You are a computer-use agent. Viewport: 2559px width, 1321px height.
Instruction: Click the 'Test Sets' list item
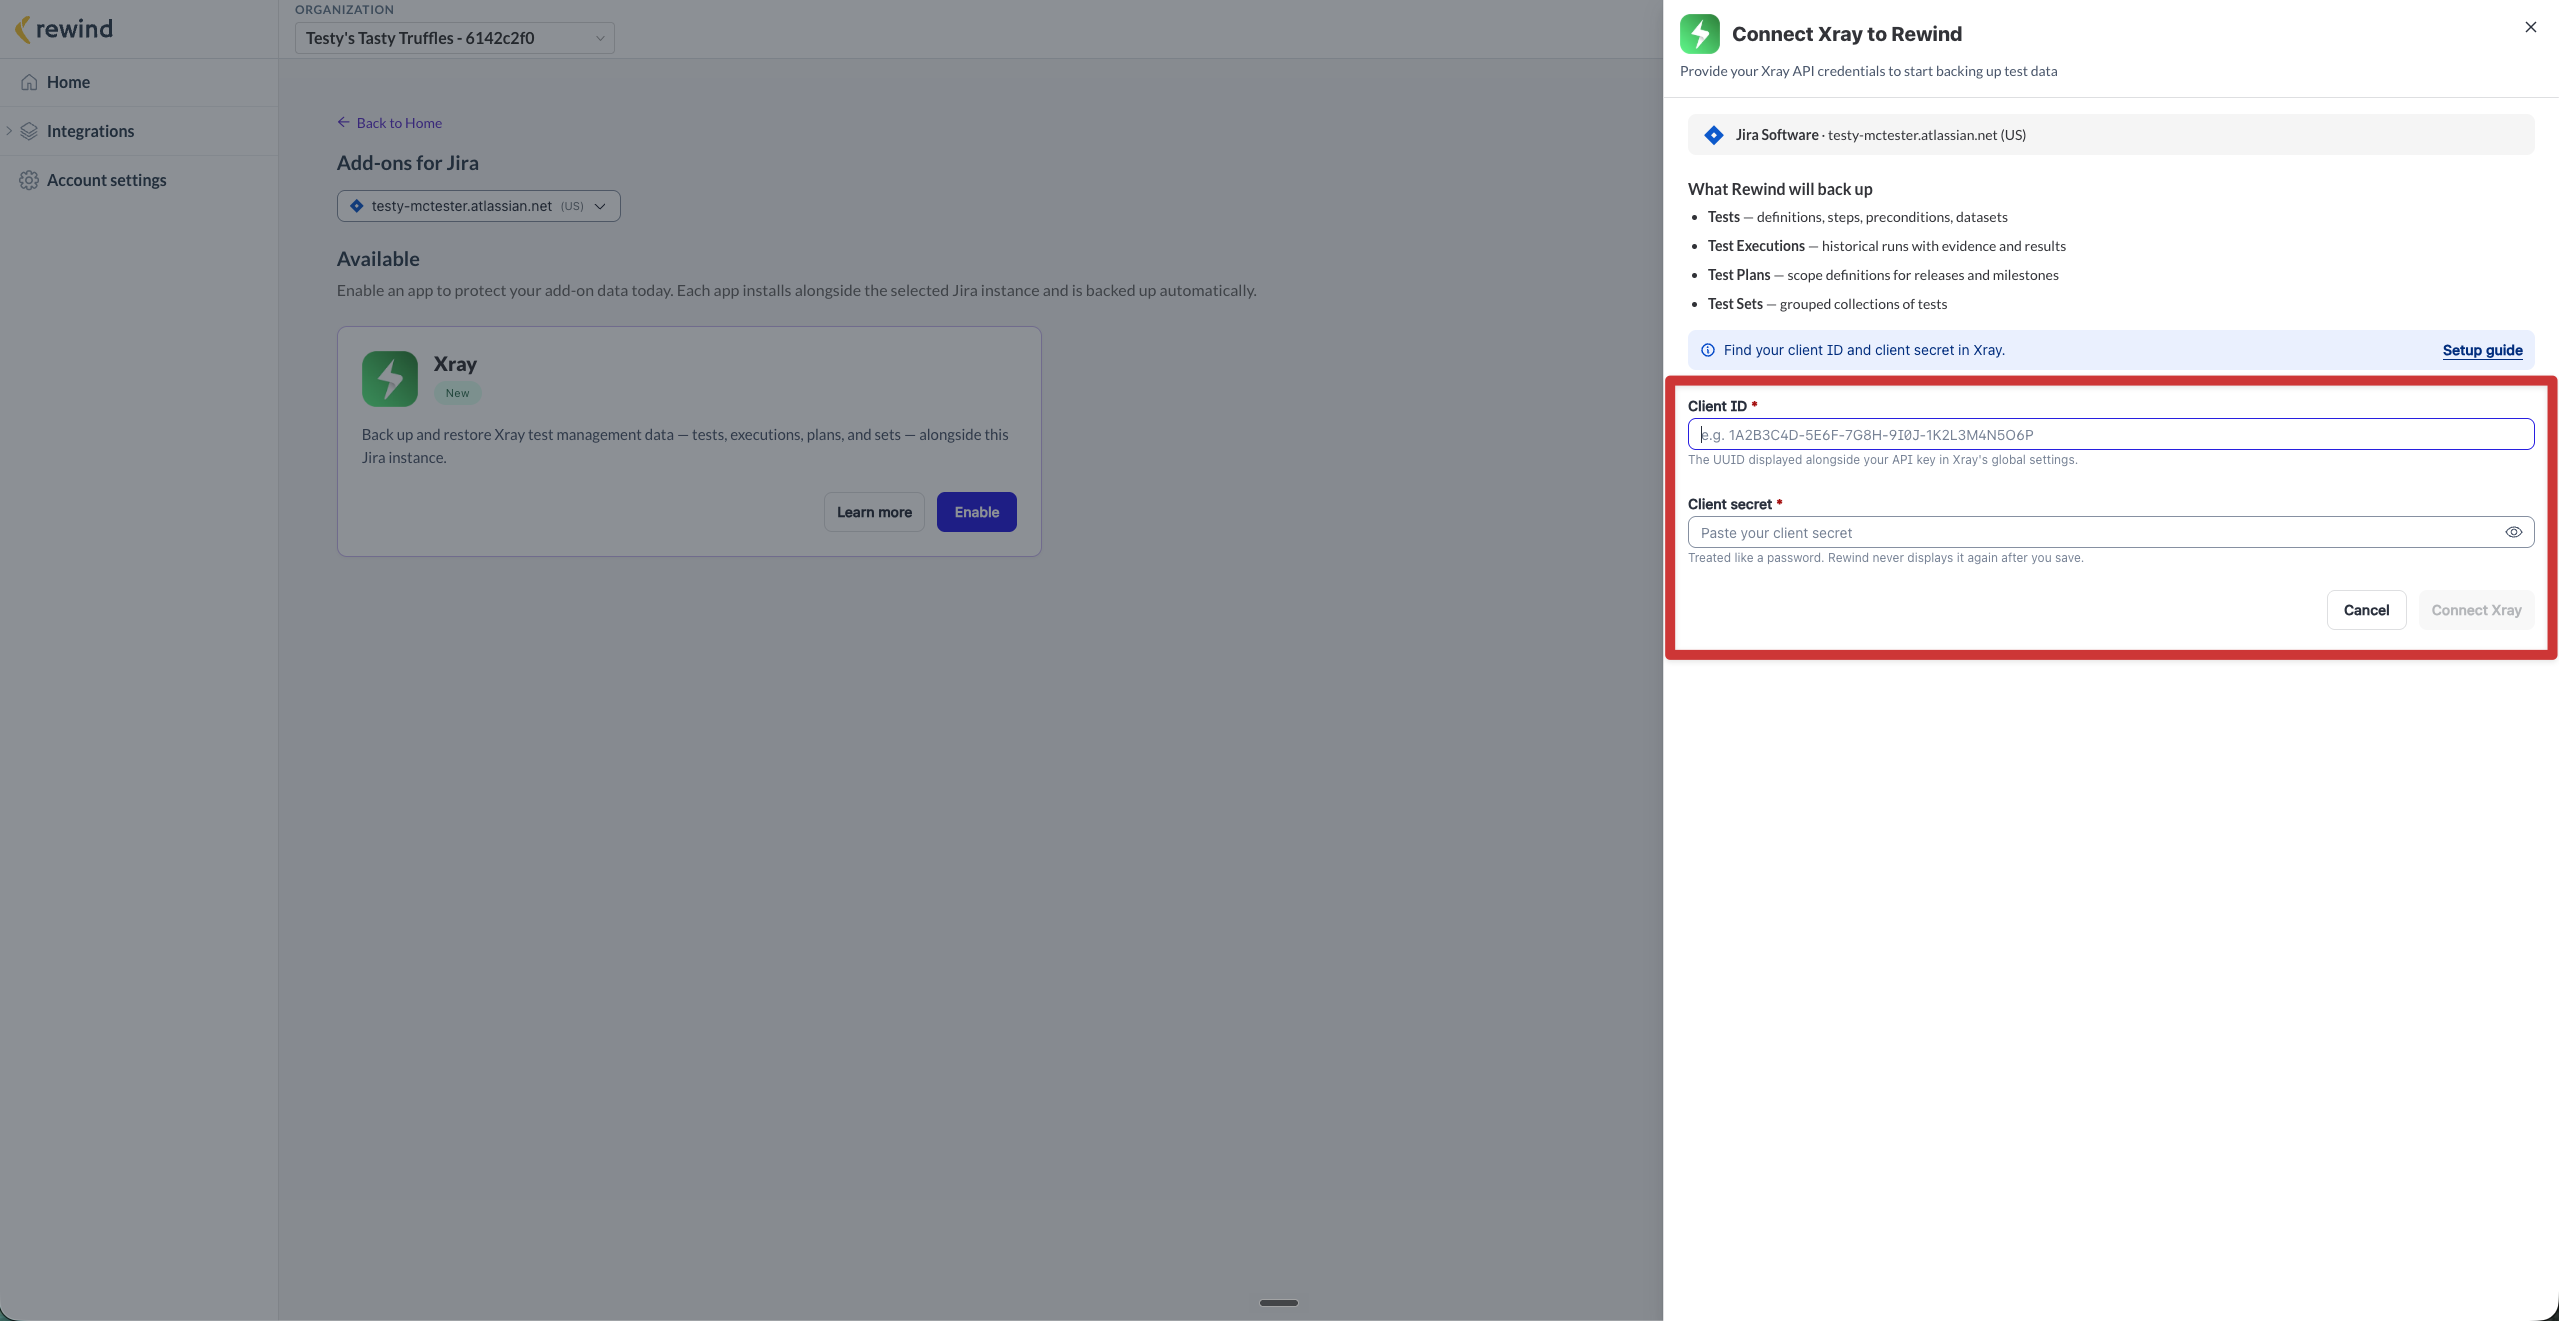1826,304
